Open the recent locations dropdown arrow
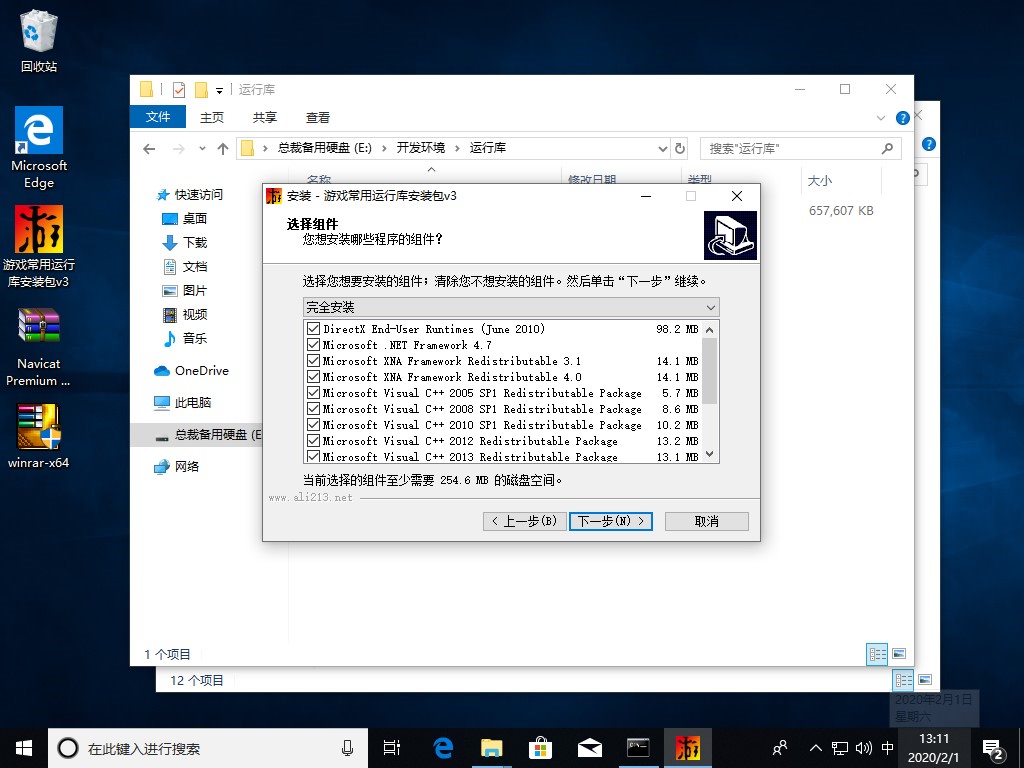The width and height of the screenshot is (1024, 768). [x=202, y=149]
